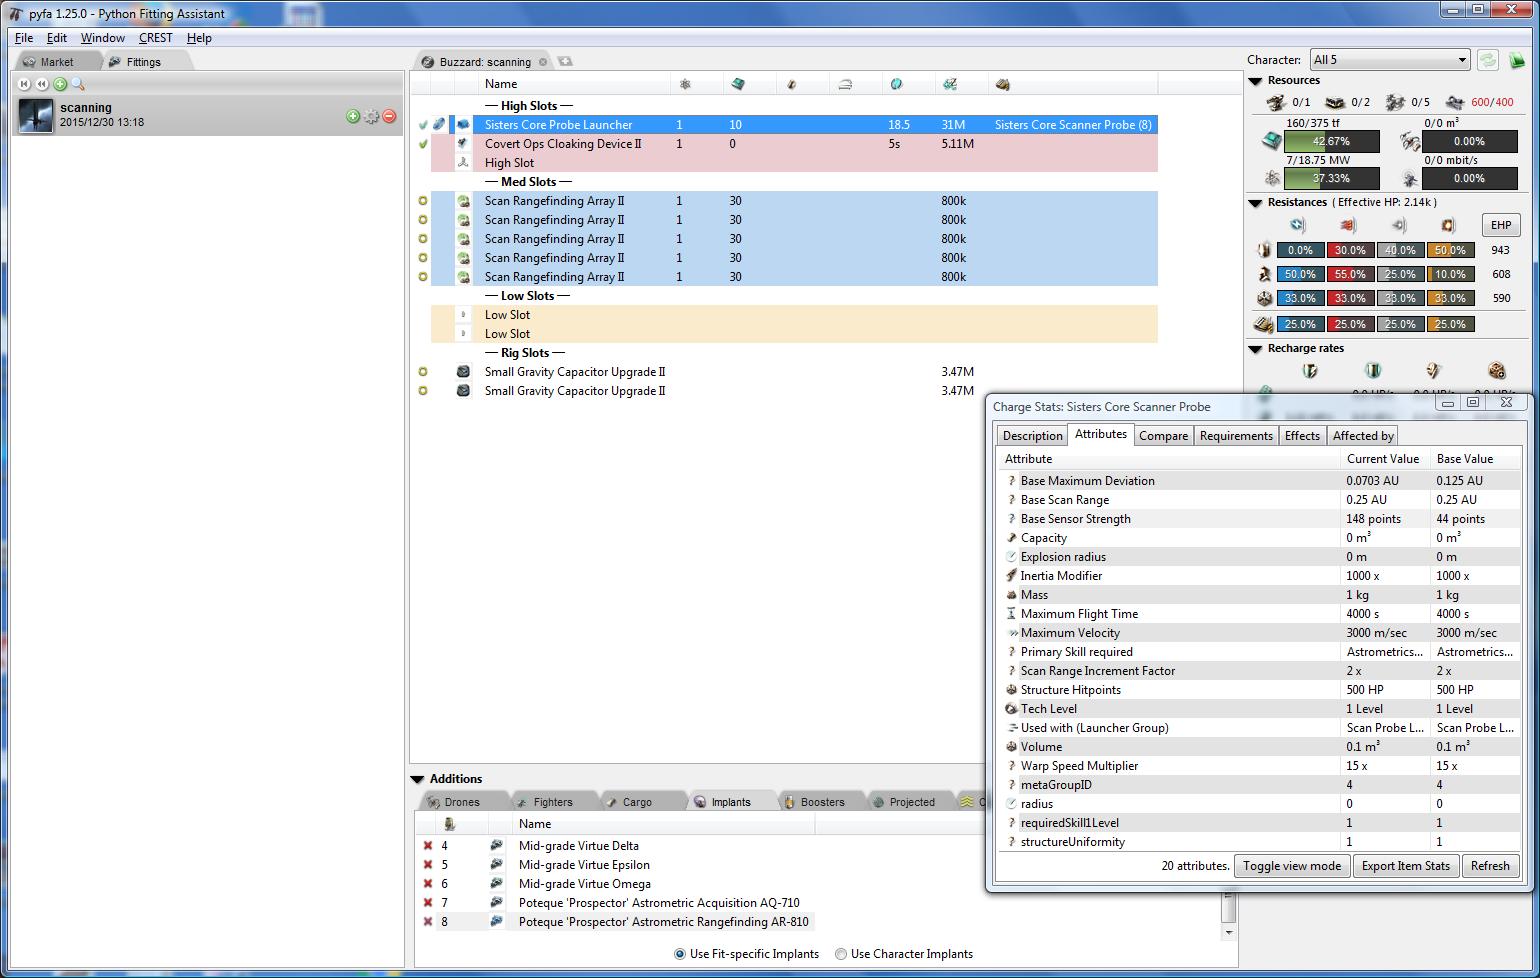Open the green skill book icon beside Character
The width and height of the screenshot is (1540, 978).
click(1517, 60)
